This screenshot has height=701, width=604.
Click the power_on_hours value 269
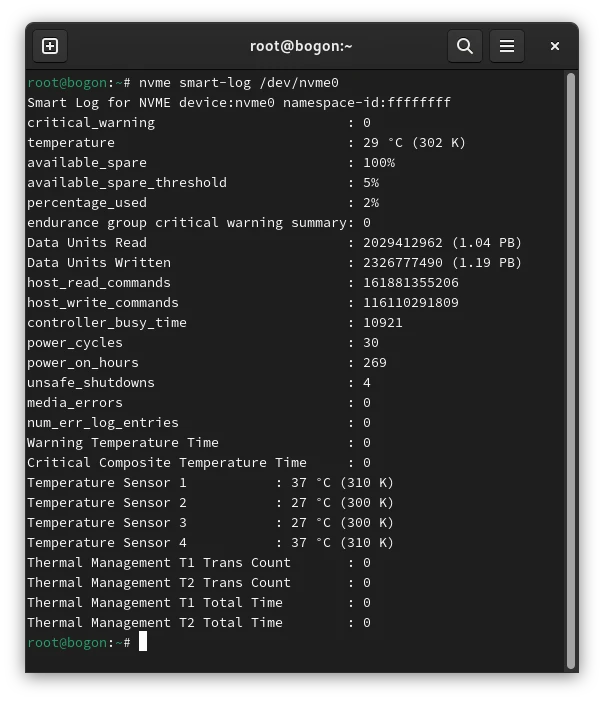[x=375, y=363]
